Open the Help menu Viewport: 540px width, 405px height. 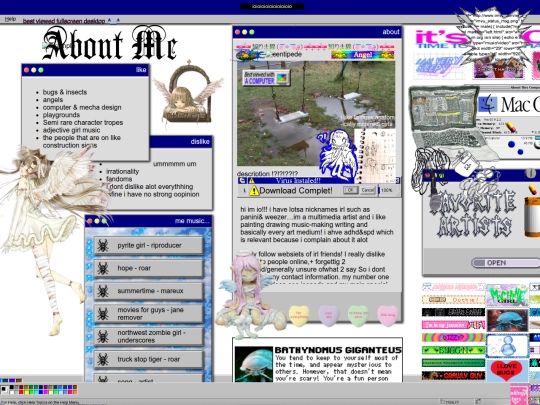point(10,19)
